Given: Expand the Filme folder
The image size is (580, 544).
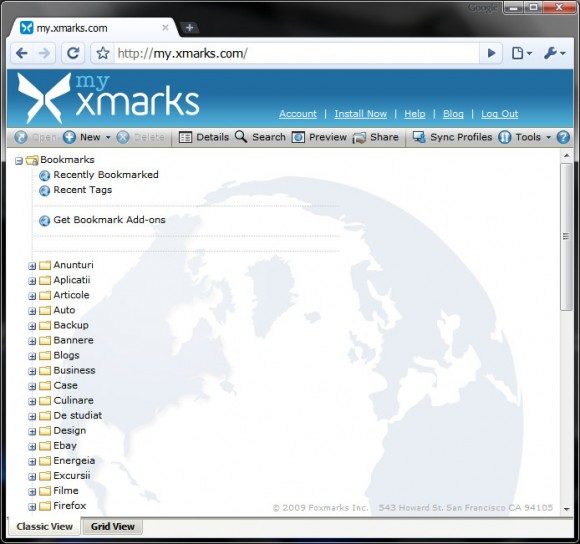Looking at the screenshot, I should tap(32, 491).
